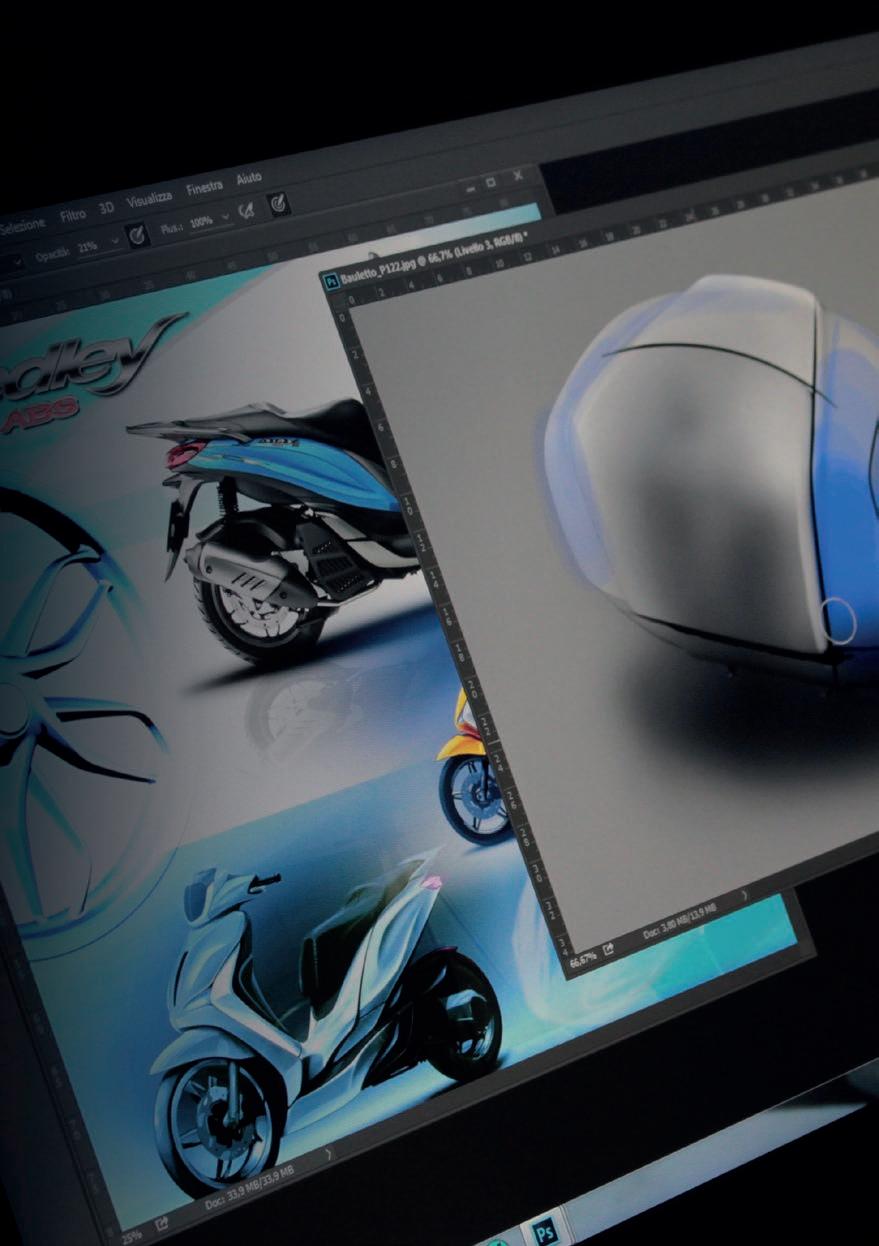Click the Ps icon on Bauletto_P122.jpg title
Viewport: 879px width, 1246px height.
pos(331,283)
